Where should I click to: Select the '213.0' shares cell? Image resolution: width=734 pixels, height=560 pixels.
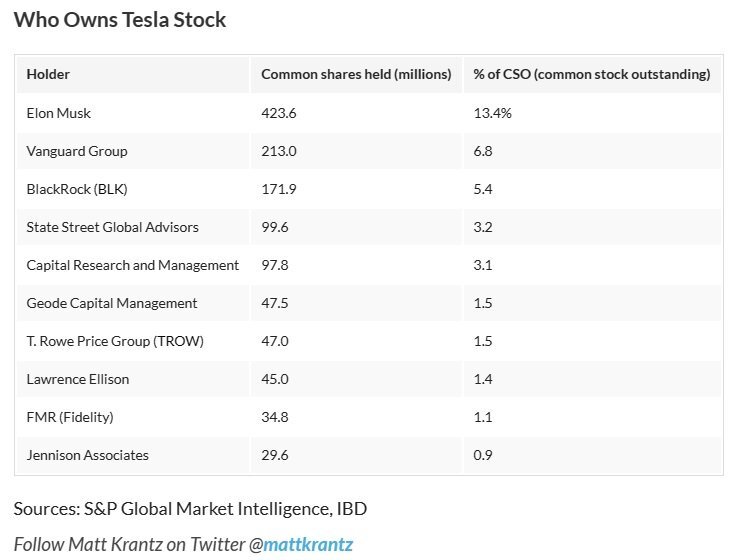click(x=356, y=151)
